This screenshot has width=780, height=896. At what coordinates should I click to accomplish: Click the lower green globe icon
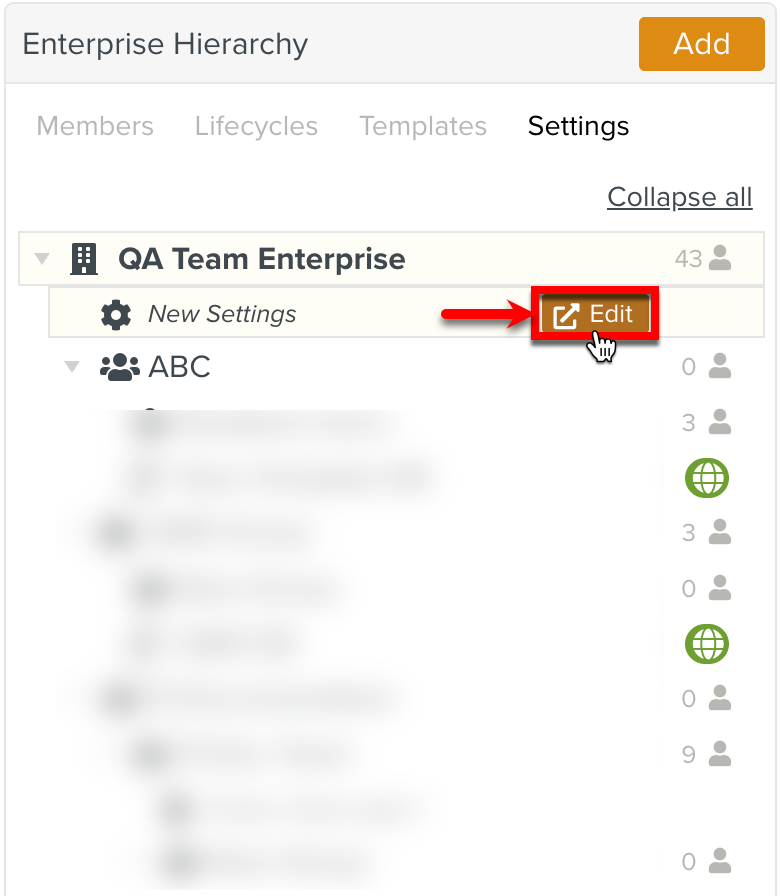tap(707, 643)
